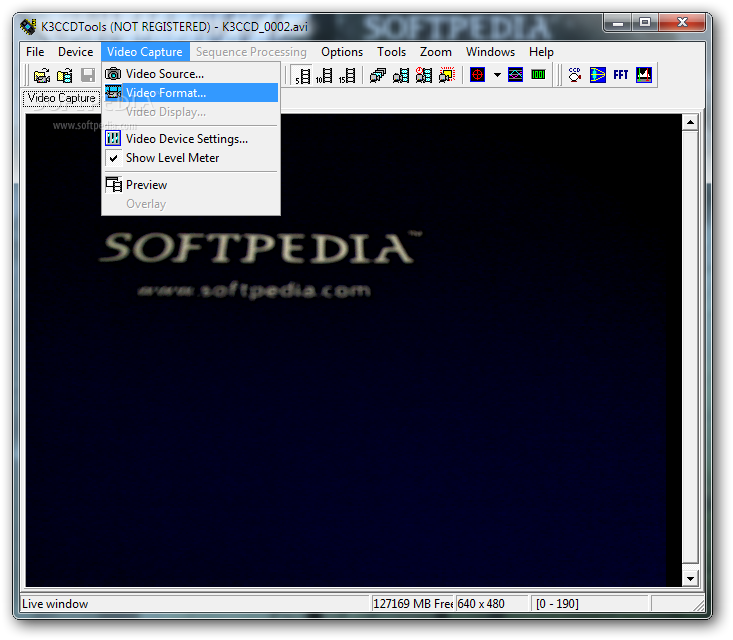733x640 pixels.
Task: Click the scroll down arrow
Action: pos(690,579)
